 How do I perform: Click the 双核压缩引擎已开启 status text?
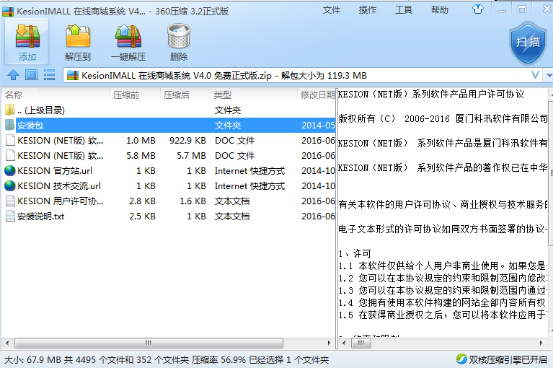pyautogui.click(x=508, y=360)
